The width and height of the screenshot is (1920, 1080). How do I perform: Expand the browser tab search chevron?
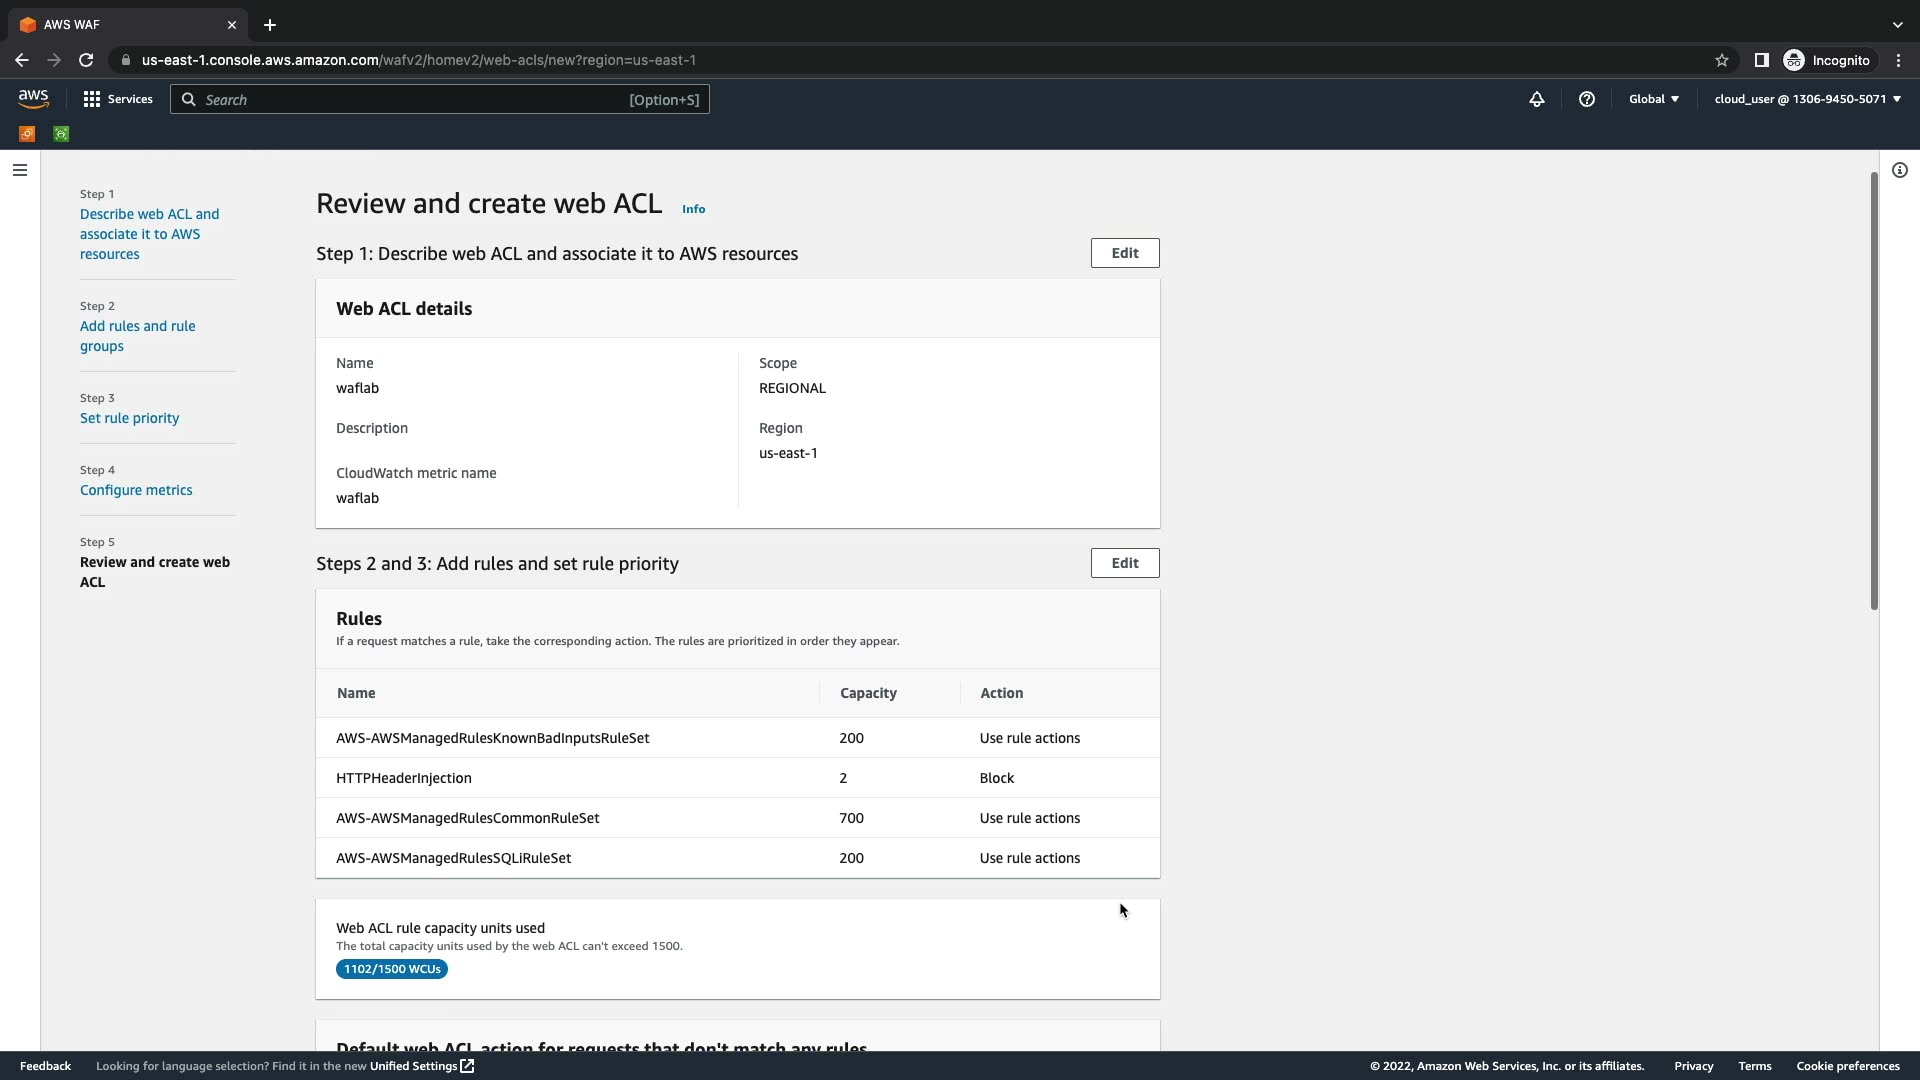tap(1897, 25)
